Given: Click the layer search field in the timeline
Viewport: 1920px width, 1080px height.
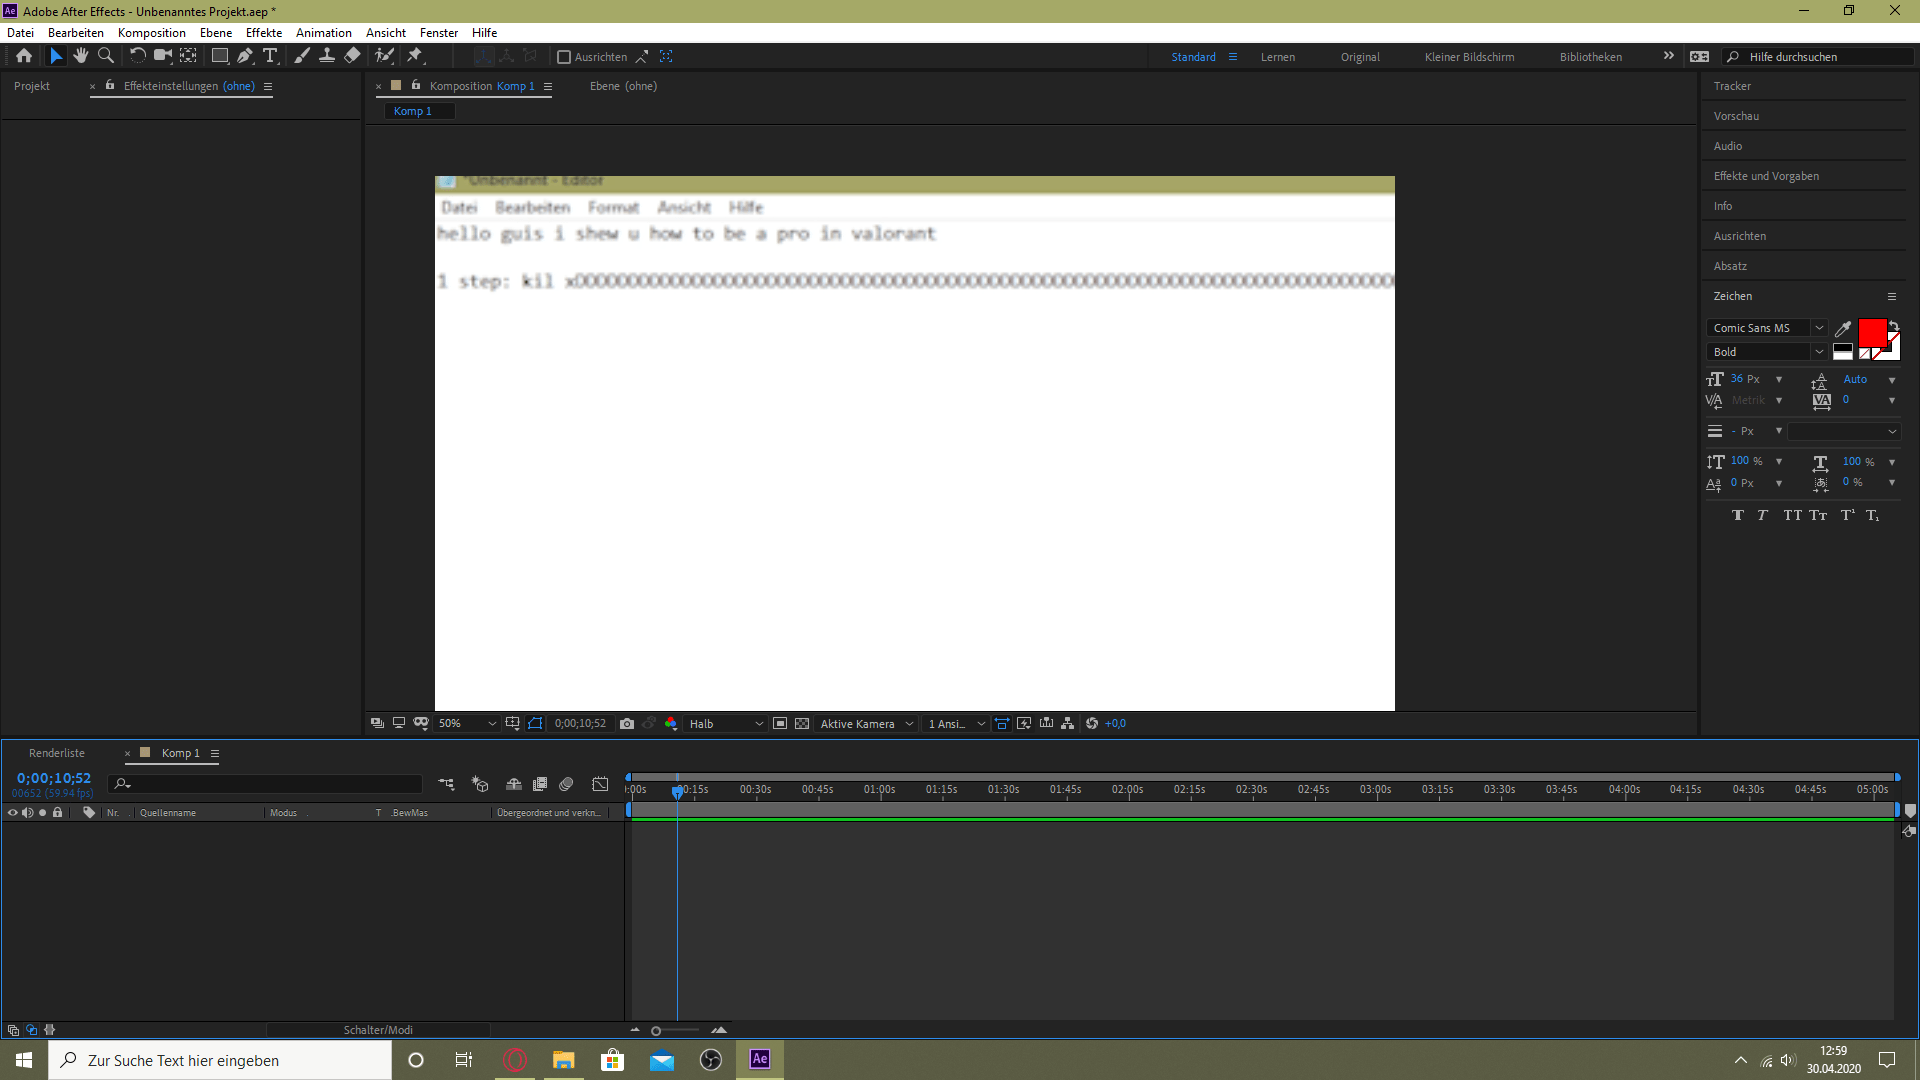Looking at the screenshot, I should coord(265,784).
